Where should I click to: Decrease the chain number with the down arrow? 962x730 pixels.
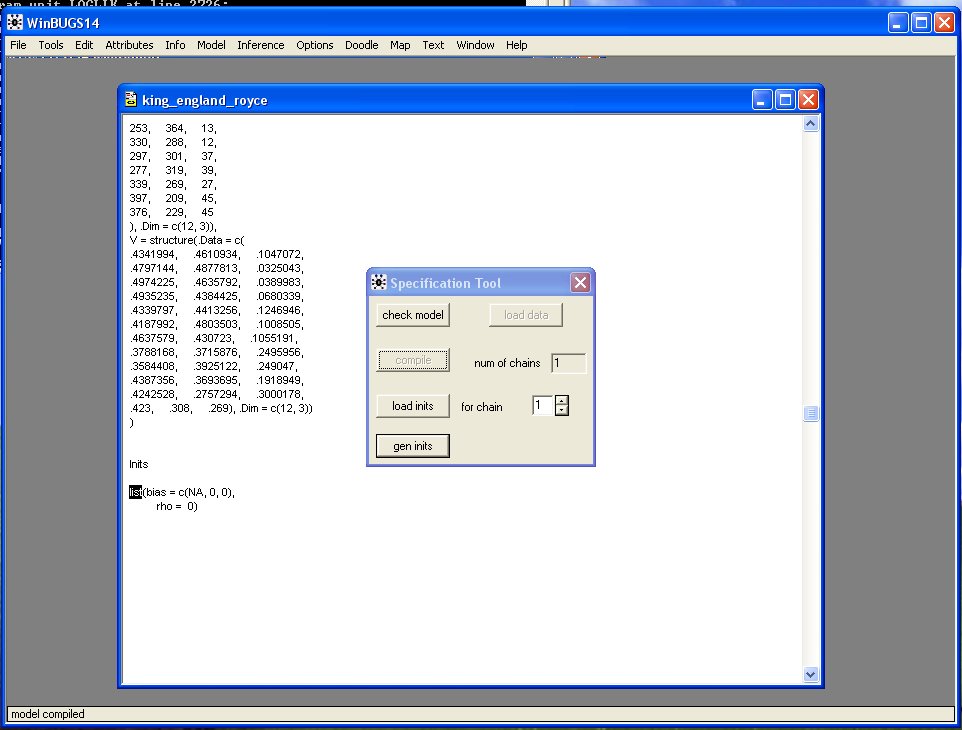pos(561,411)
